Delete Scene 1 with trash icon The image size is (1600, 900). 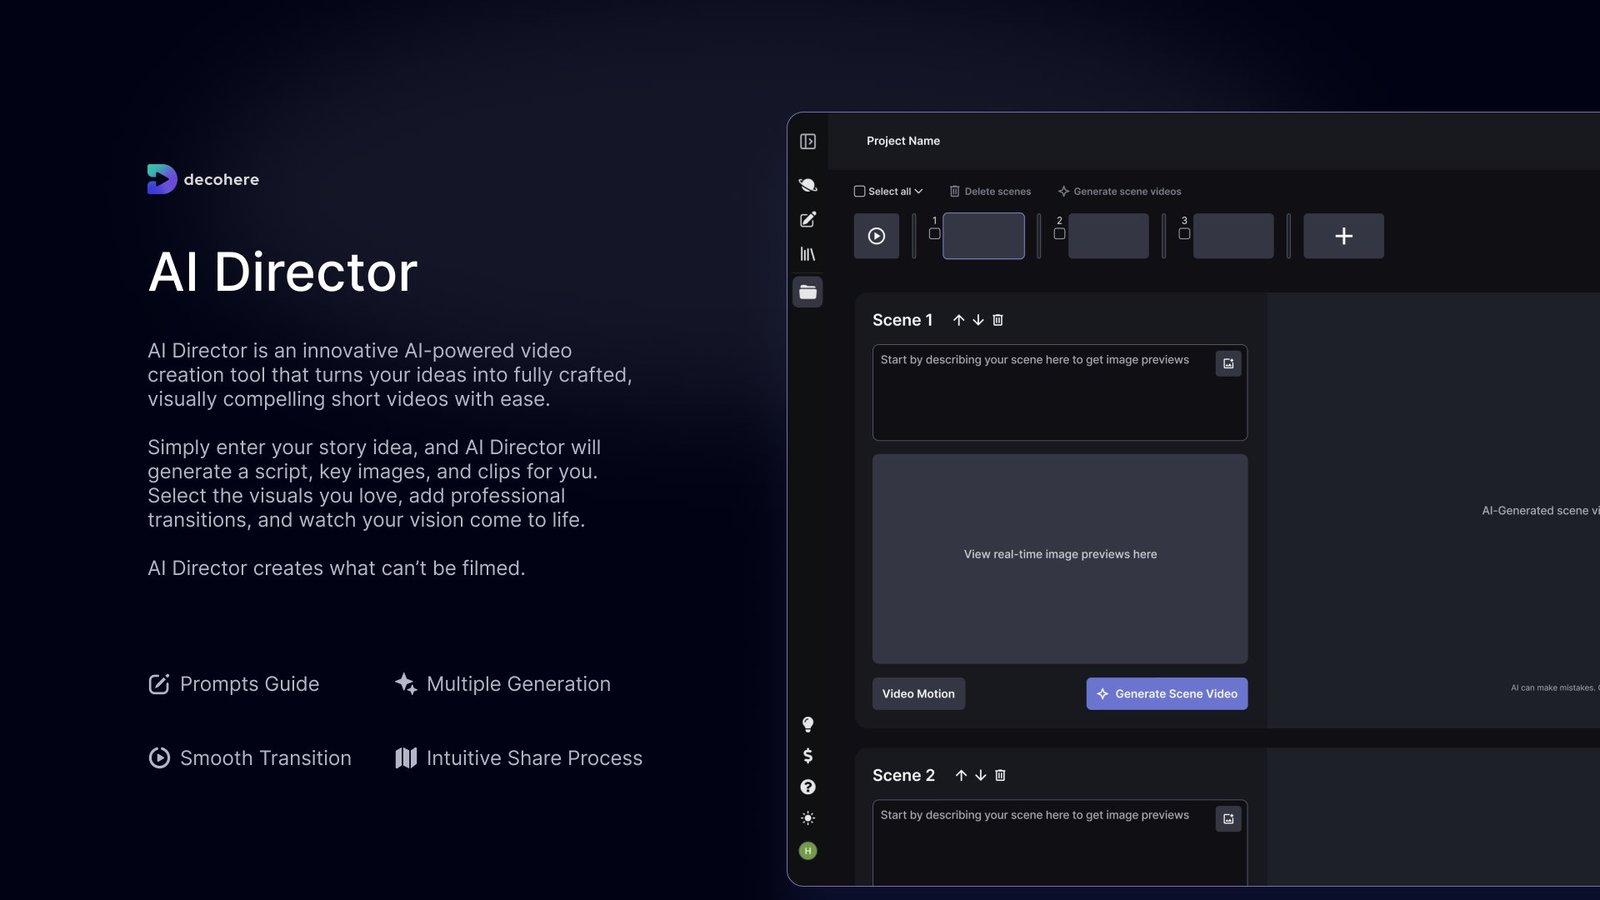click(998, 320)
